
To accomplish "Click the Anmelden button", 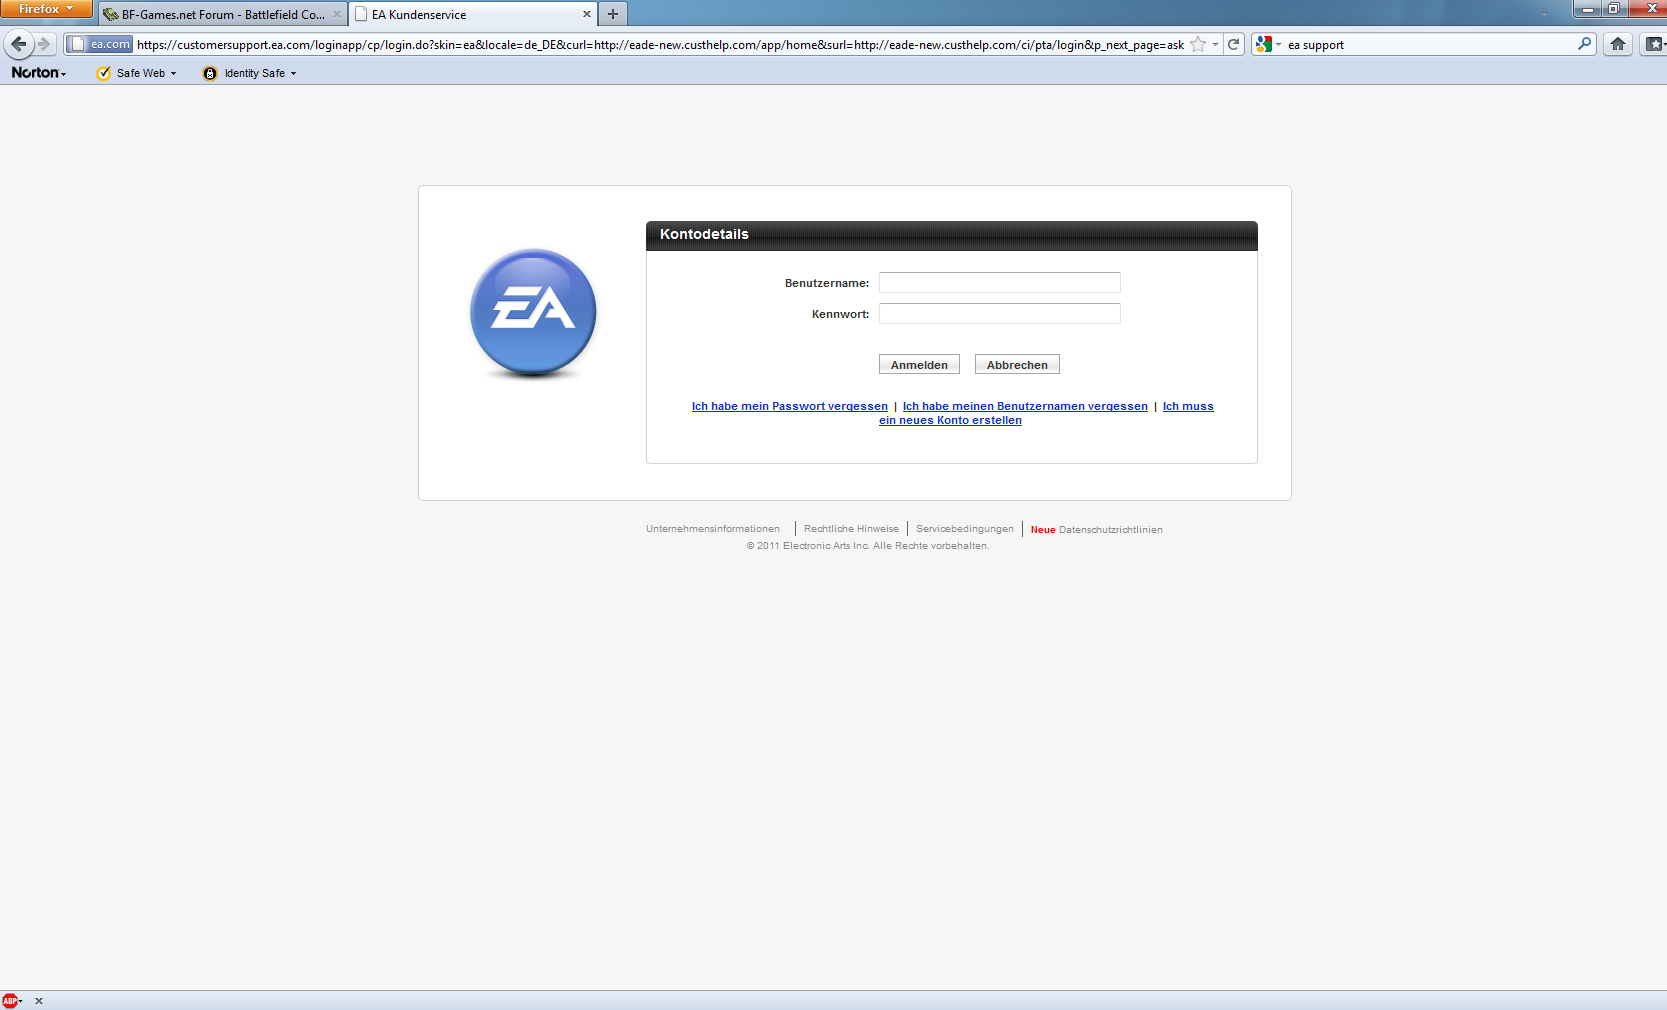I will coord(919,365).
